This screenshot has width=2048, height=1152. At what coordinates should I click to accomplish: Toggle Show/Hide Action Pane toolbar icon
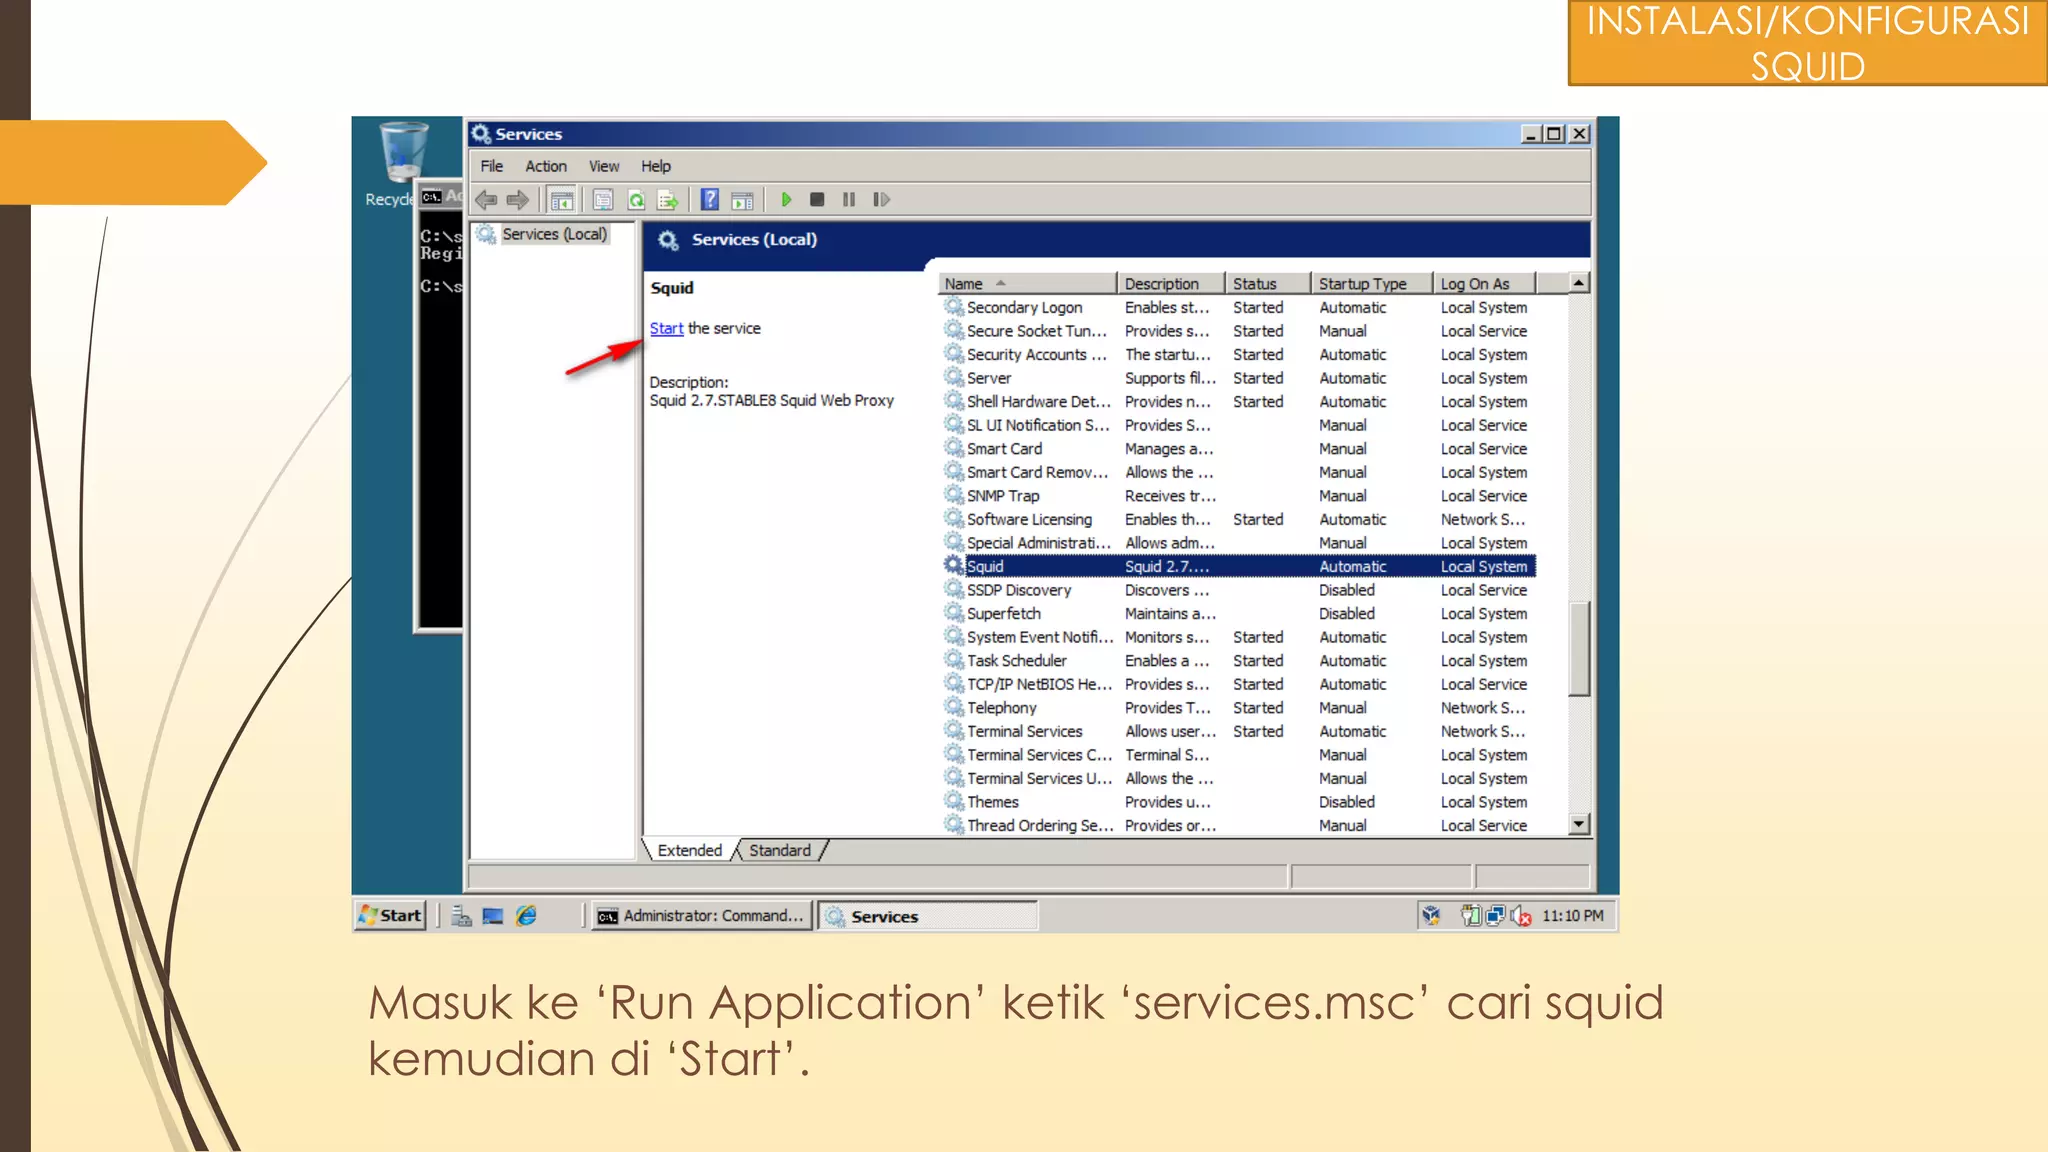(x=742, y=200)
